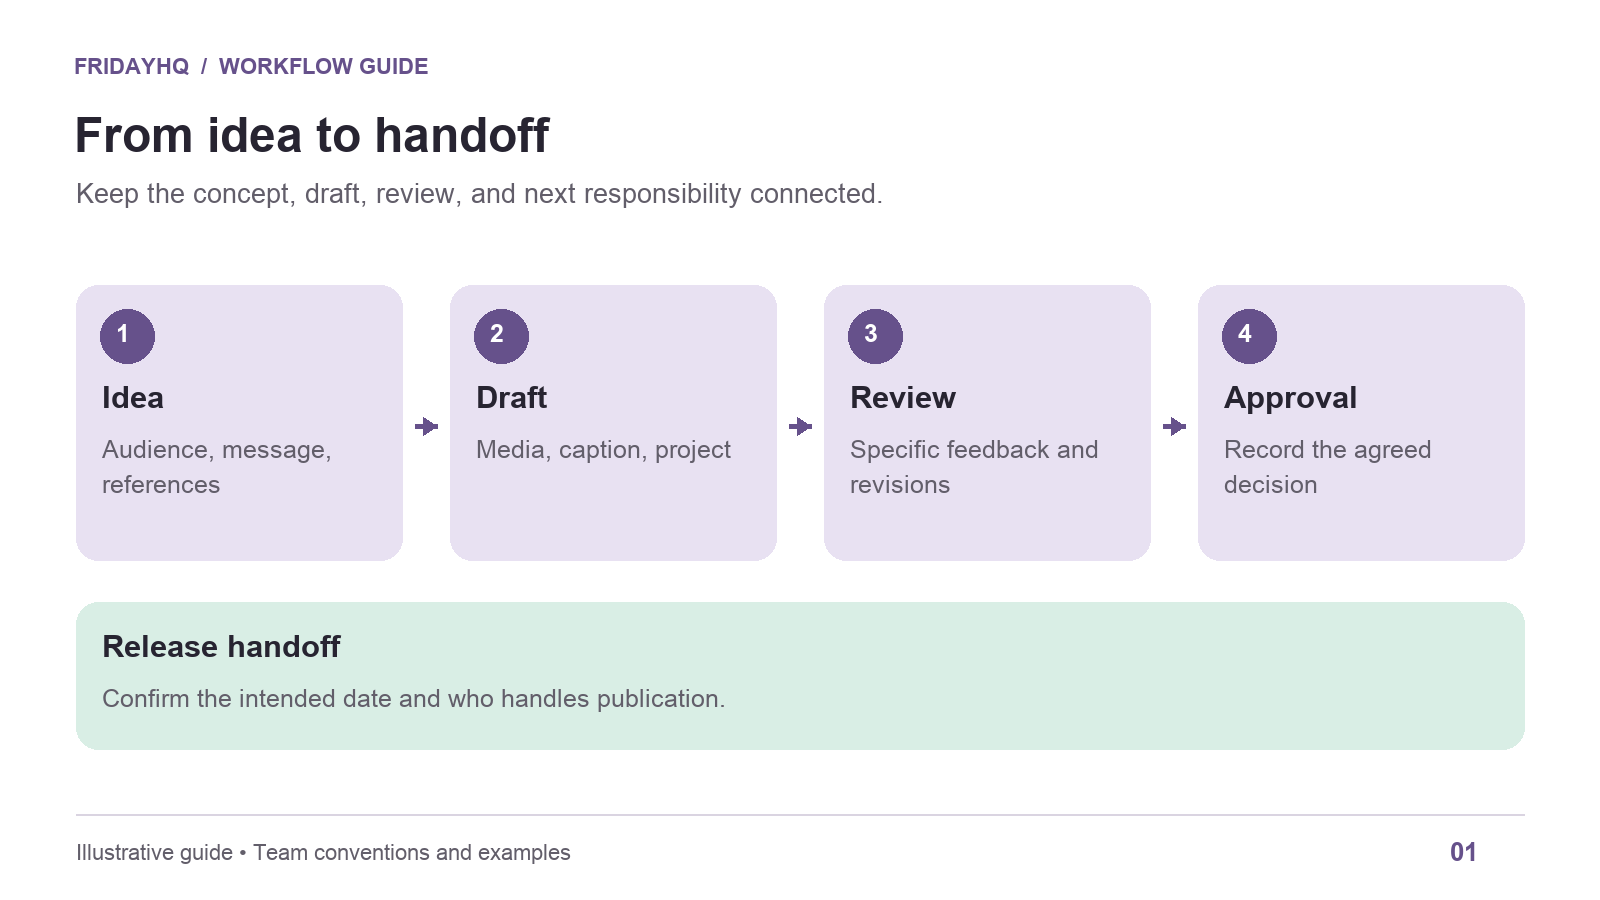Image resolution: width=1600 pixels, height=900 pixels.
Task: Click the arrow between Review and Approval
Action: tap(1175, 427)
